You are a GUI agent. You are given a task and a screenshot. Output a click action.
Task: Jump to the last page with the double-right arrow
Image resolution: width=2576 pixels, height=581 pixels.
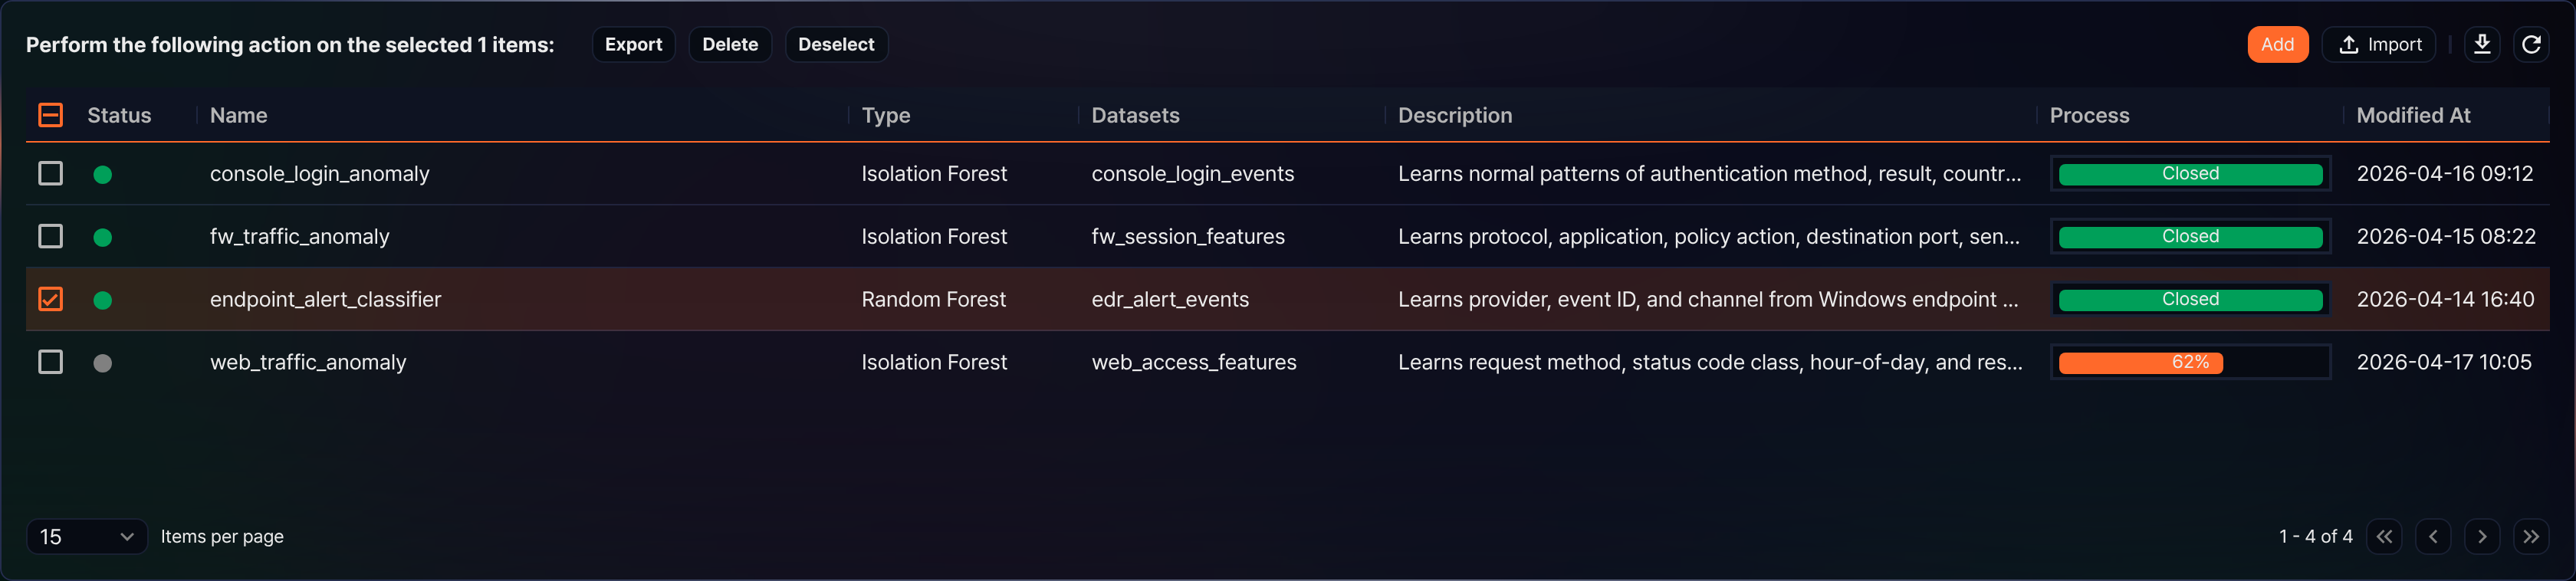2531,537
